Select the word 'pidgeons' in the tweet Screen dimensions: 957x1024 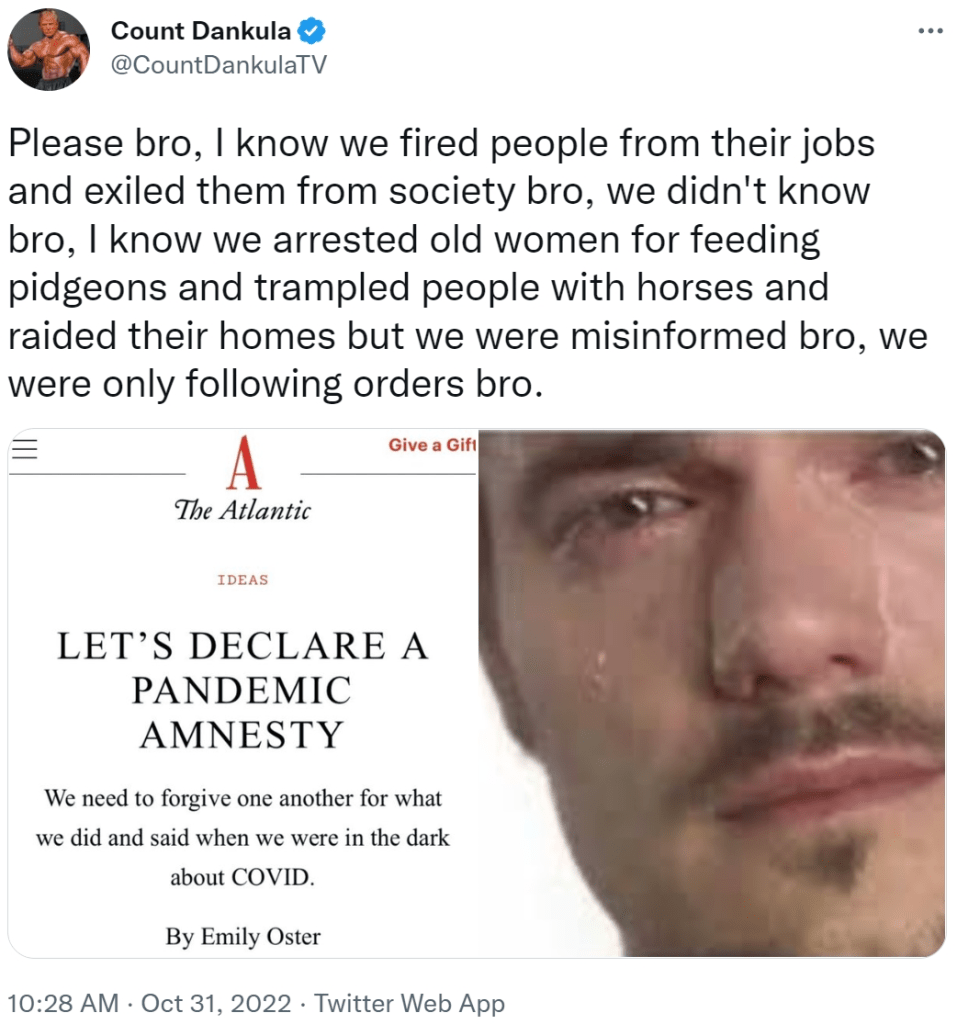pyautogui.click(x=88, y=288)
